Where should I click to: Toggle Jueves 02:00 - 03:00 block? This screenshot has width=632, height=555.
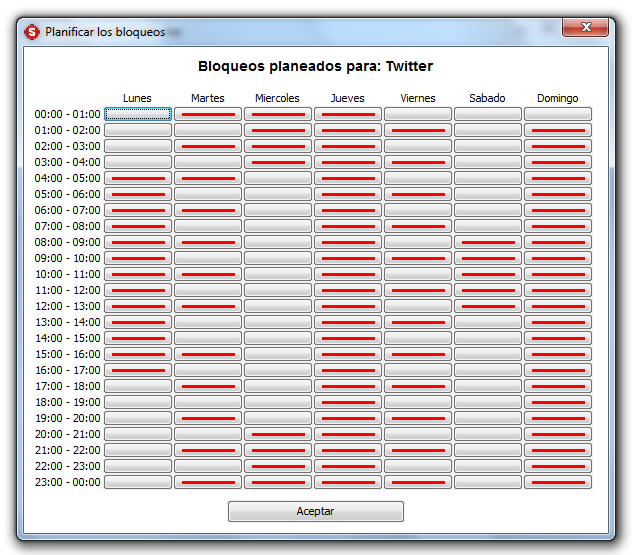[348, 146]
